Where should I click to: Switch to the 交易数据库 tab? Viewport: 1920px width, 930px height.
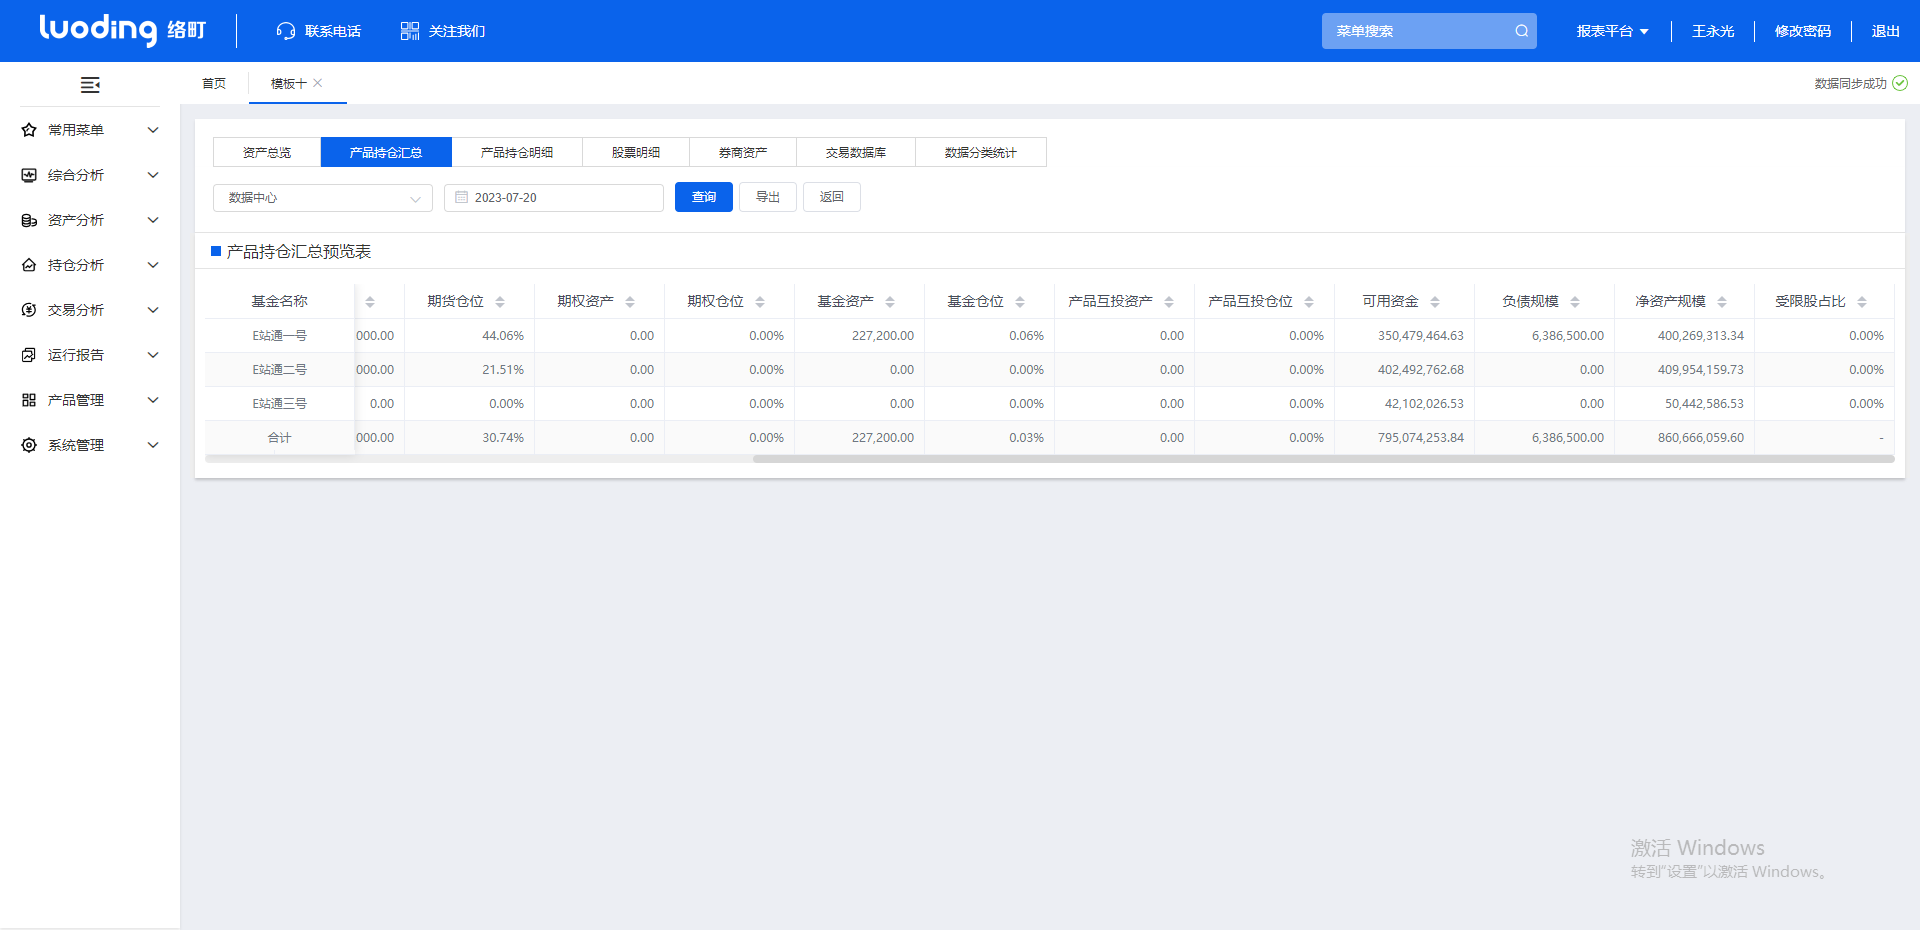click(x=856, y=152)
